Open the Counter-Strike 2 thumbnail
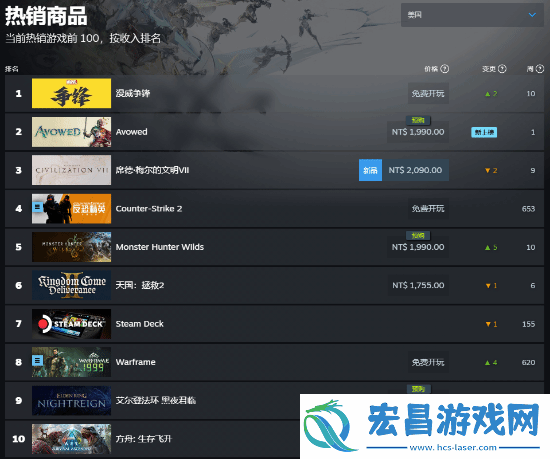The height and width of the screenshot is (459, 550). 72,209
